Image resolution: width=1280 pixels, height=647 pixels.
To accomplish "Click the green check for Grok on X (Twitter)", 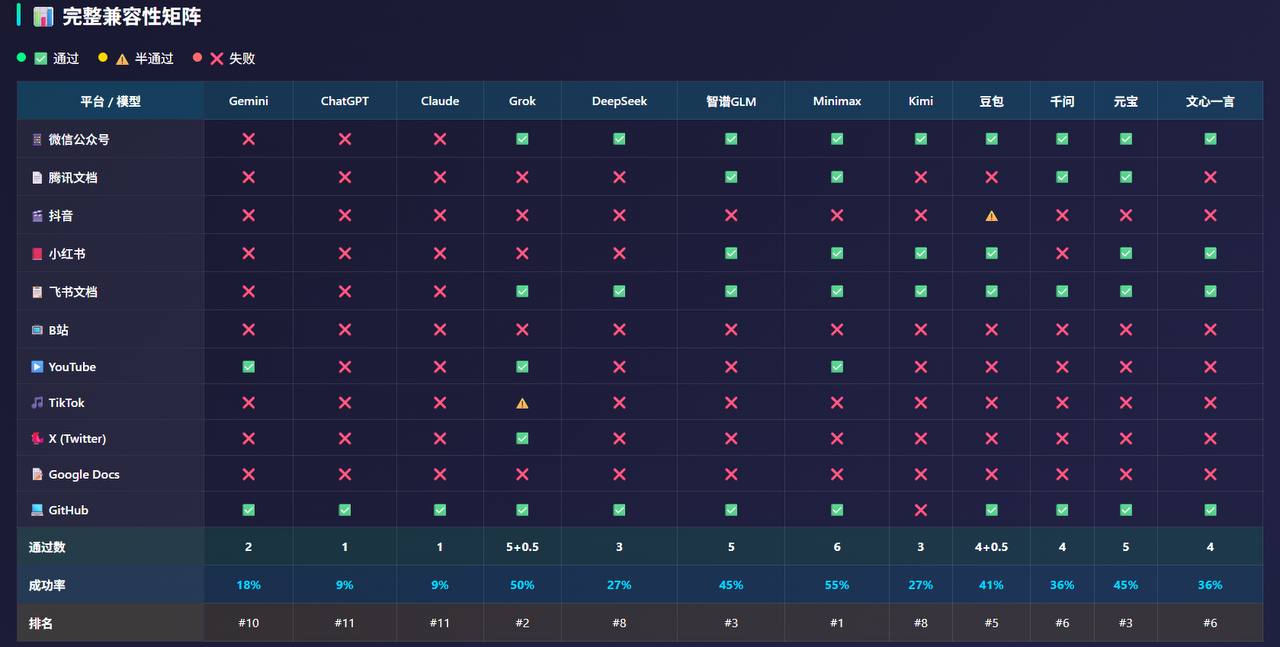I will tap(522, 439).
